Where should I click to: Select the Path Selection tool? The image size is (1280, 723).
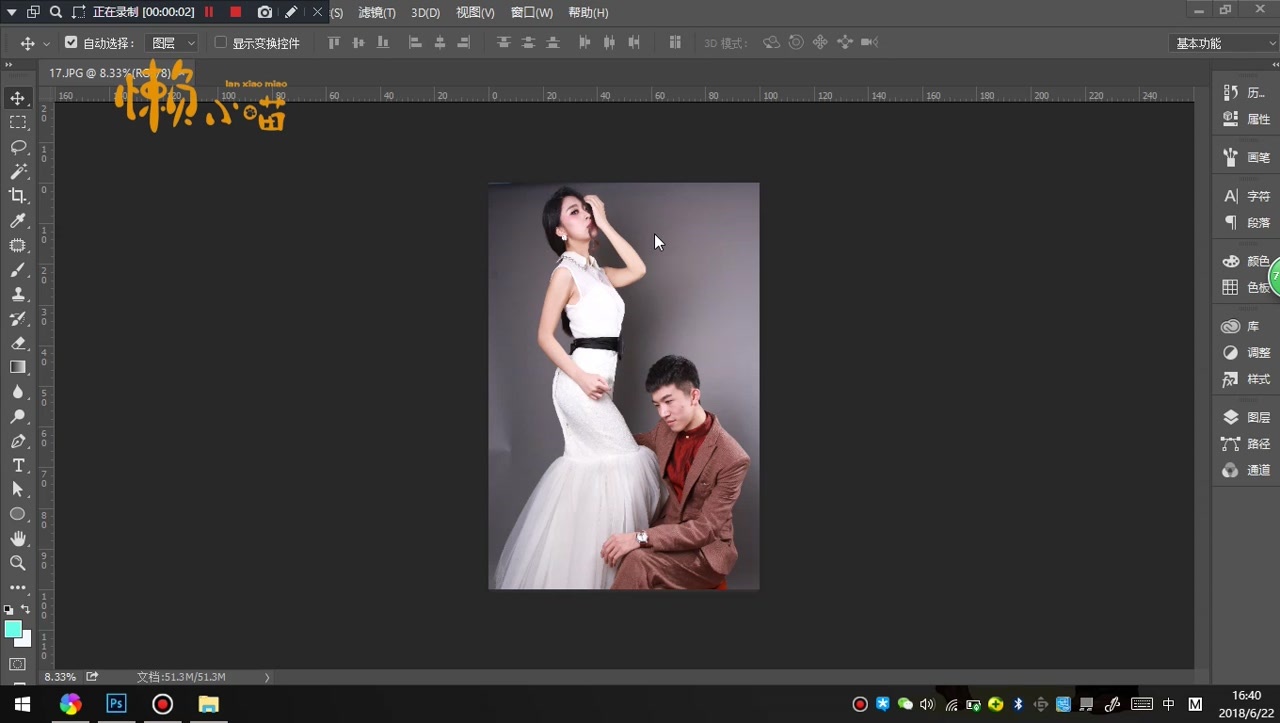(x=18, y=490)
